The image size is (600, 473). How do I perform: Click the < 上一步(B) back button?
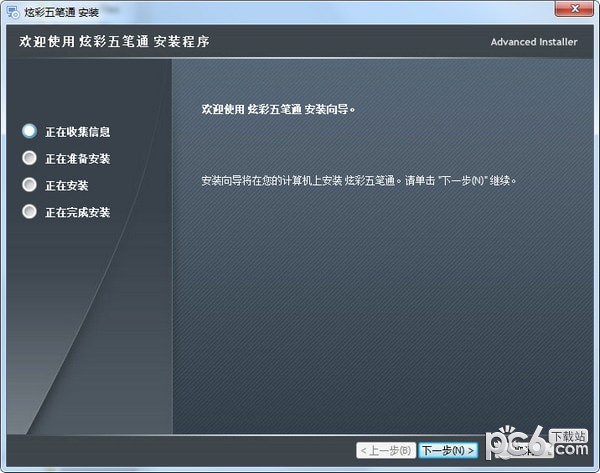386,451
